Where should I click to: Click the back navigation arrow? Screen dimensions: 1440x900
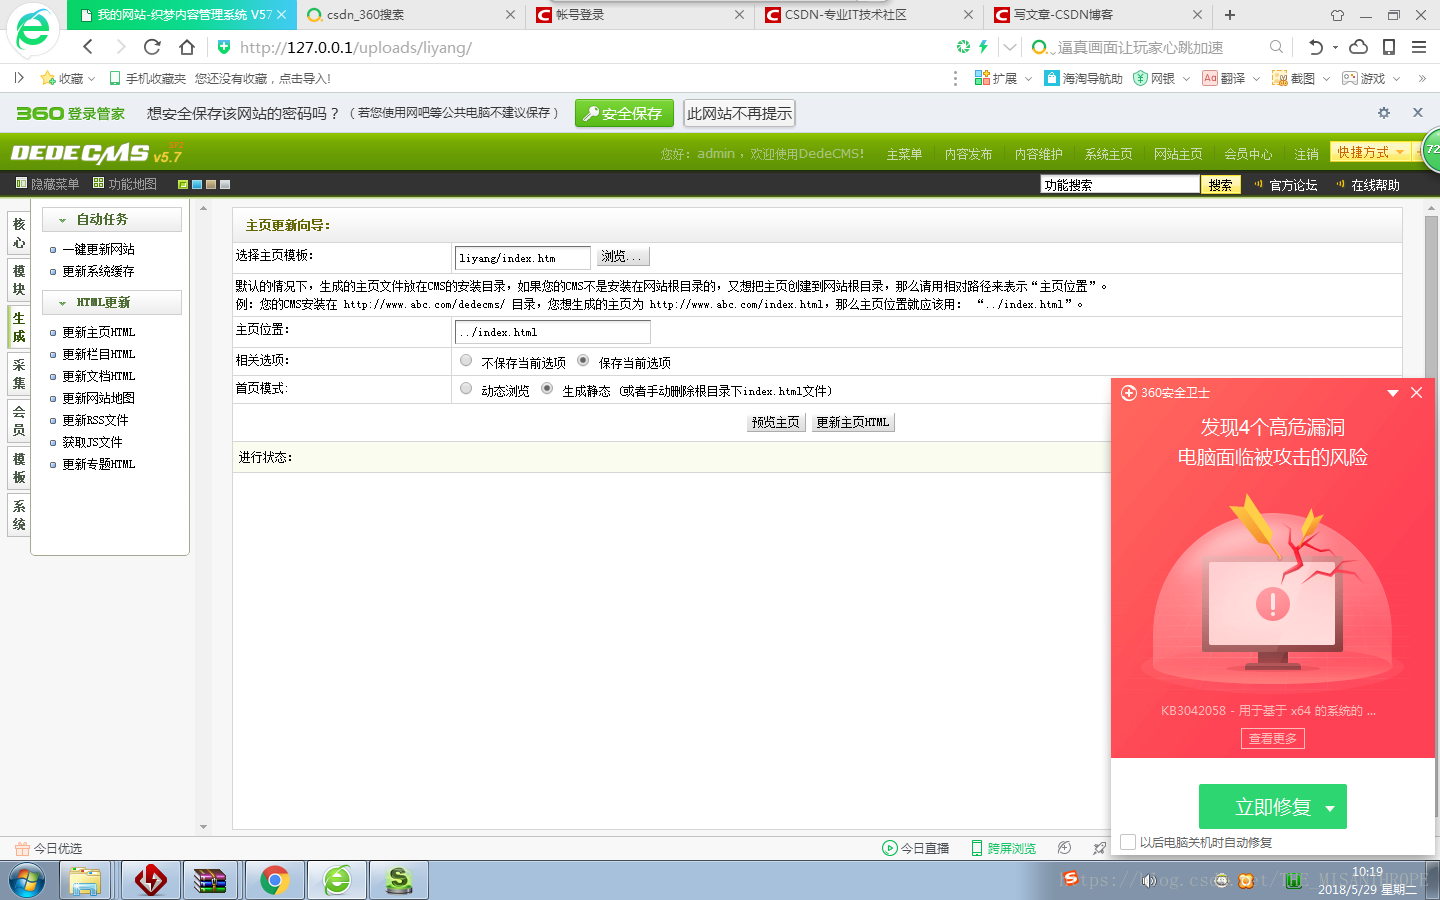(x=88, y=47)
